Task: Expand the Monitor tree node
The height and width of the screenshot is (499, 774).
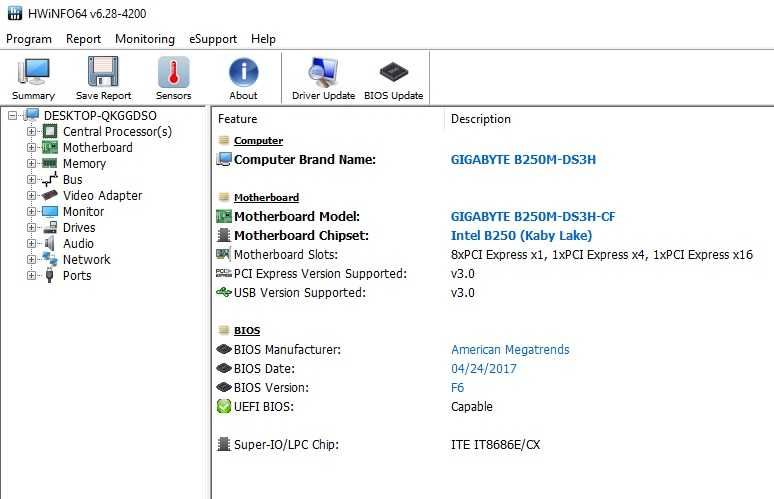Action: coord(32,211)
